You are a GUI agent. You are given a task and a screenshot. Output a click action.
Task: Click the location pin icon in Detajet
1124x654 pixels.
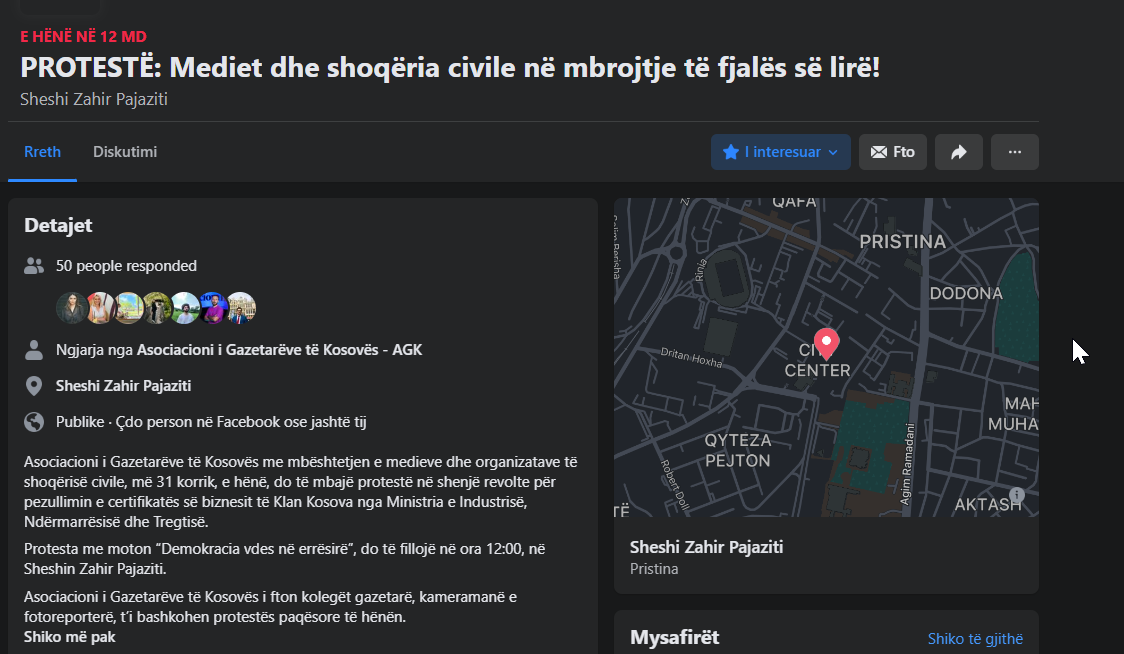point(35,386)
